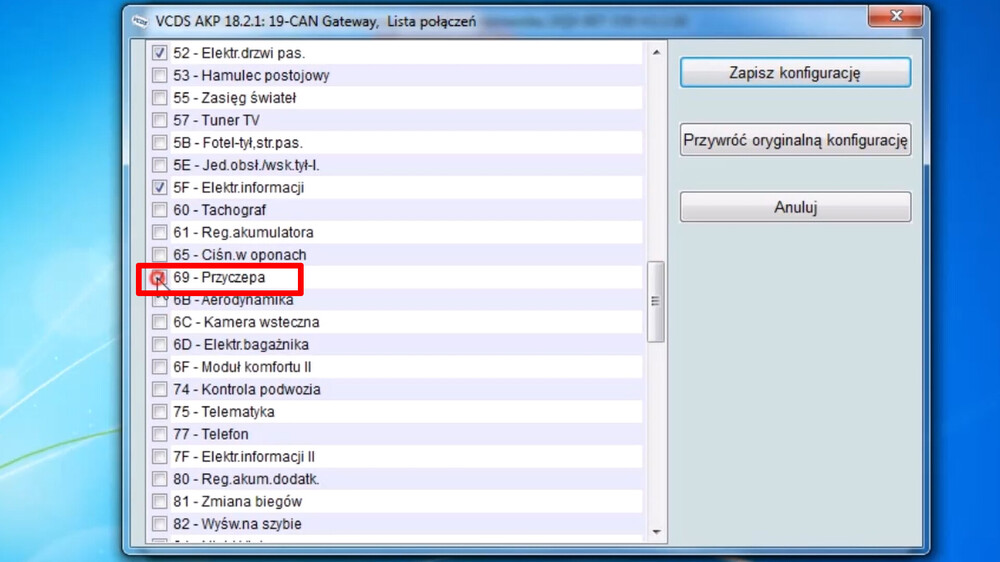Check the 57 - Tuner TV box
This screenshot has height=562, width=1000.
(x=159, y=121)
